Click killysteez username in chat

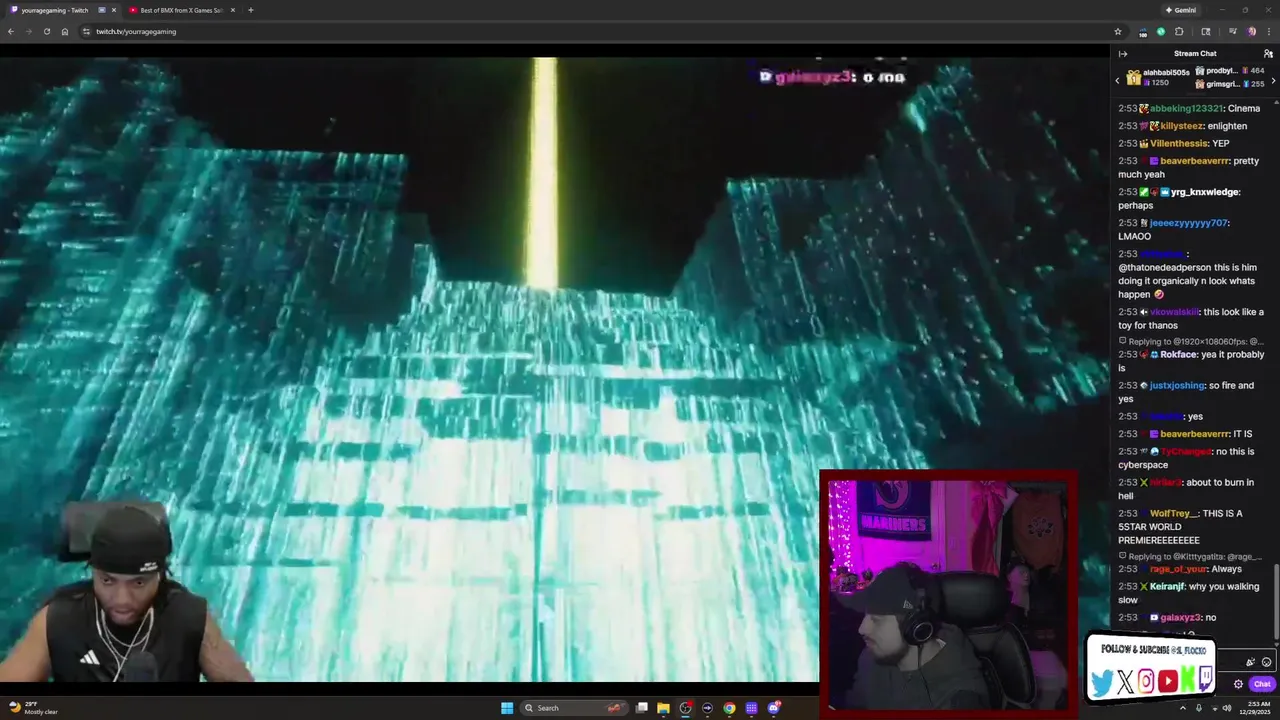1180,126
